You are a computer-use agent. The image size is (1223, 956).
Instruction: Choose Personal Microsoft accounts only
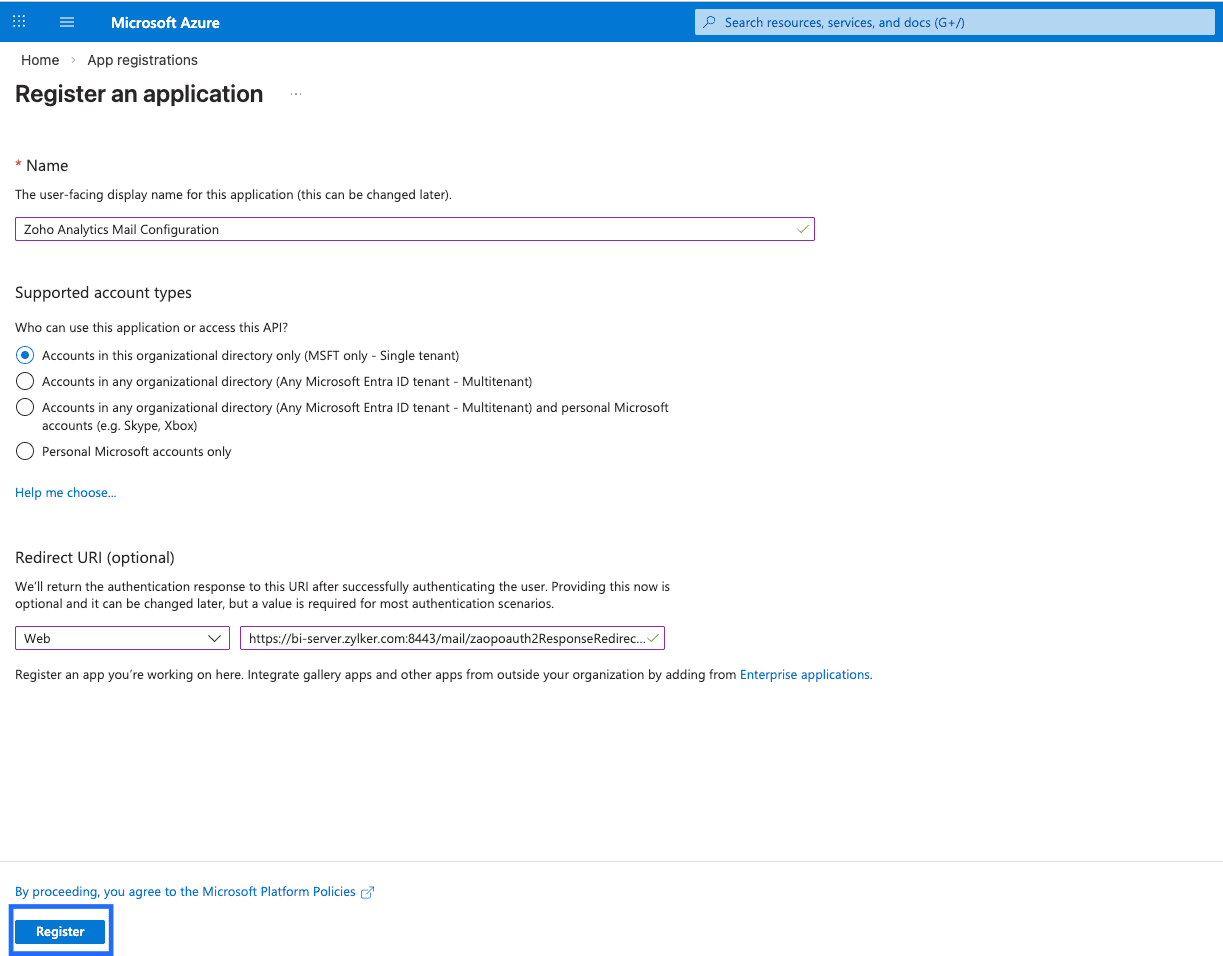[25, 451]
